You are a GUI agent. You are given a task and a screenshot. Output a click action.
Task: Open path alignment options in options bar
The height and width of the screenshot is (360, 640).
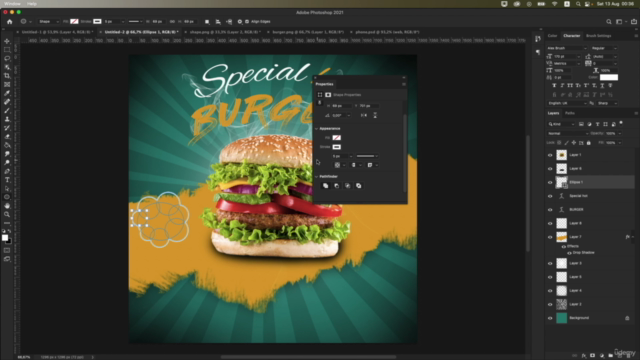(218, 22)
